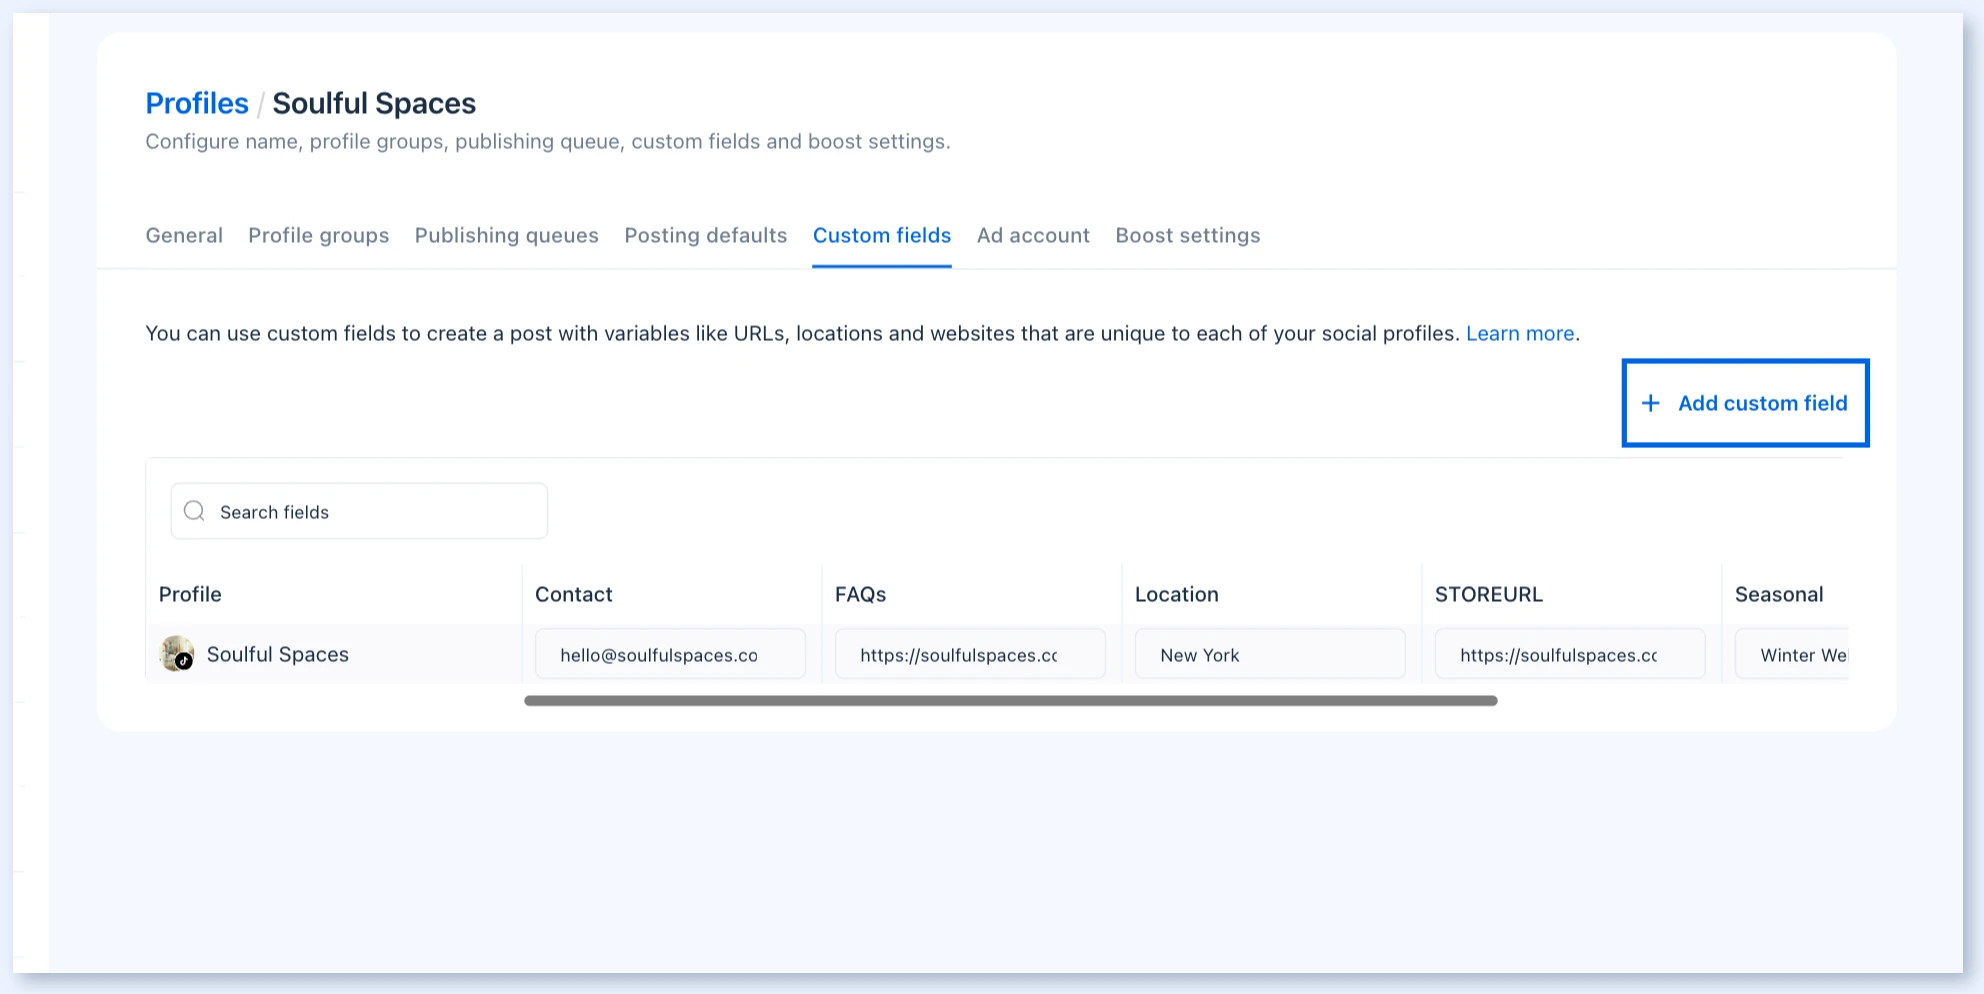Click the Add custom field button

pos(1745,403)
